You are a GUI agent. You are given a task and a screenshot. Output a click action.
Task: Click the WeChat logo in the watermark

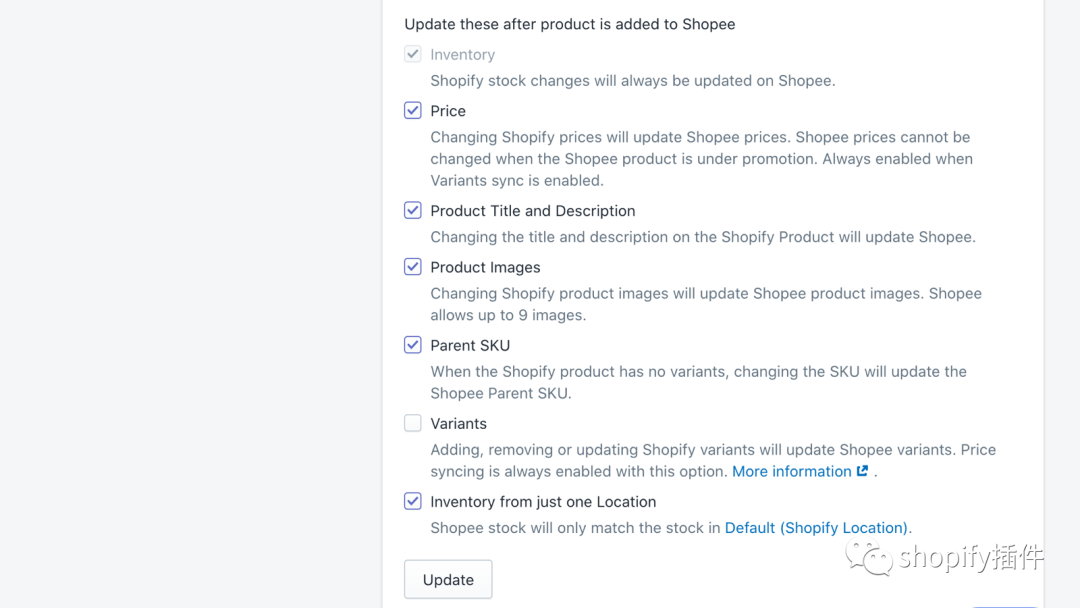[869, 557]
